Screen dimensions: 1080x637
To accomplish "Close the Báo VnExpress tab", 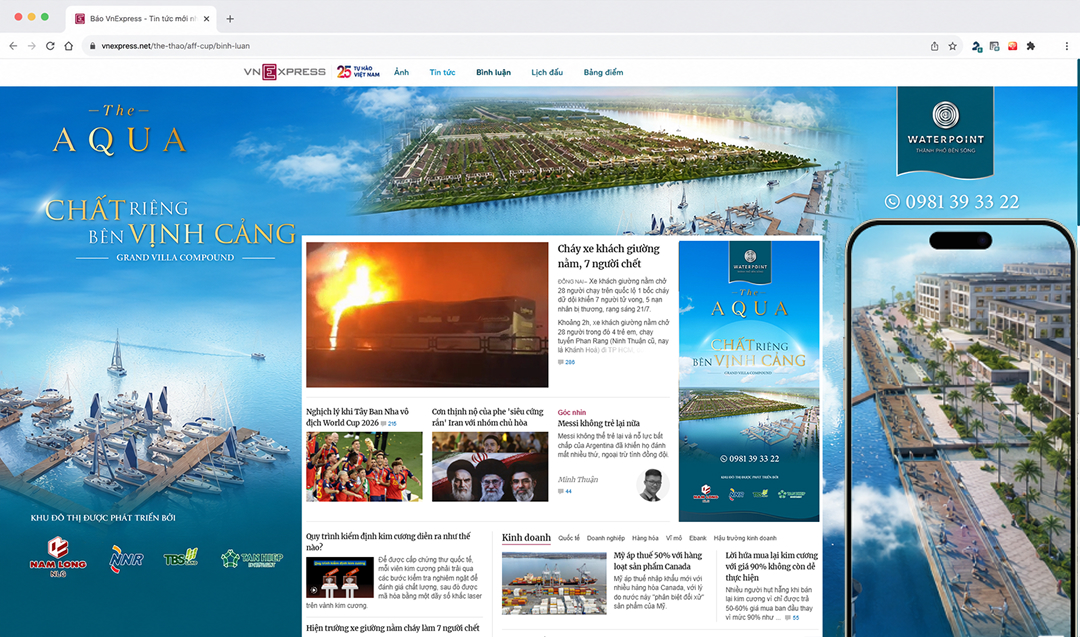I will pyautogui.click(x=206, y=19).
